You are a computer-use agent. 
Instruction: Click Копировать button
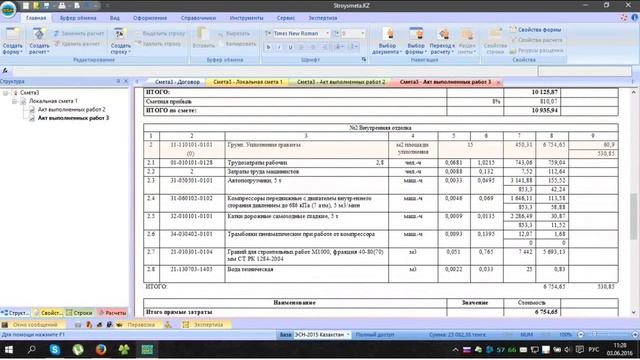[x=237, y=44]
